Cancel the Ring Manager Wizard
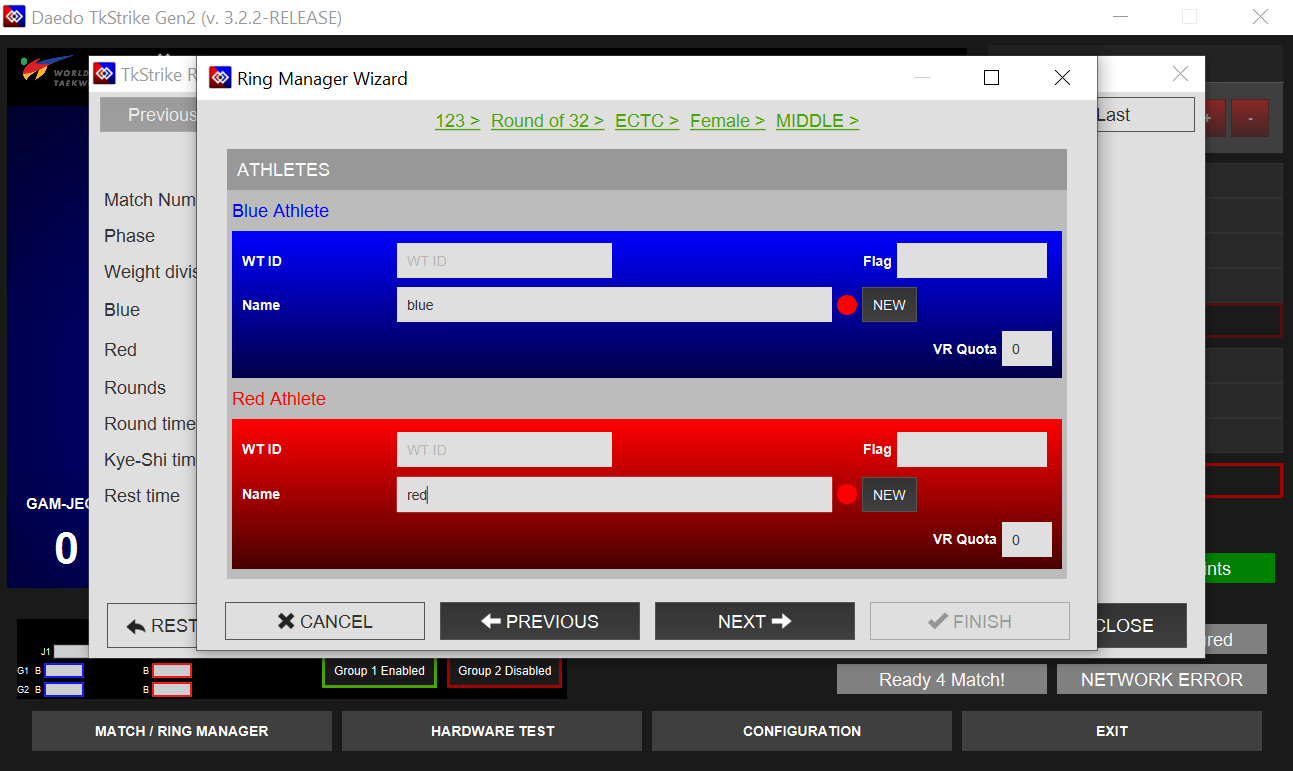Screen dimensions: 1293x771 324,621
